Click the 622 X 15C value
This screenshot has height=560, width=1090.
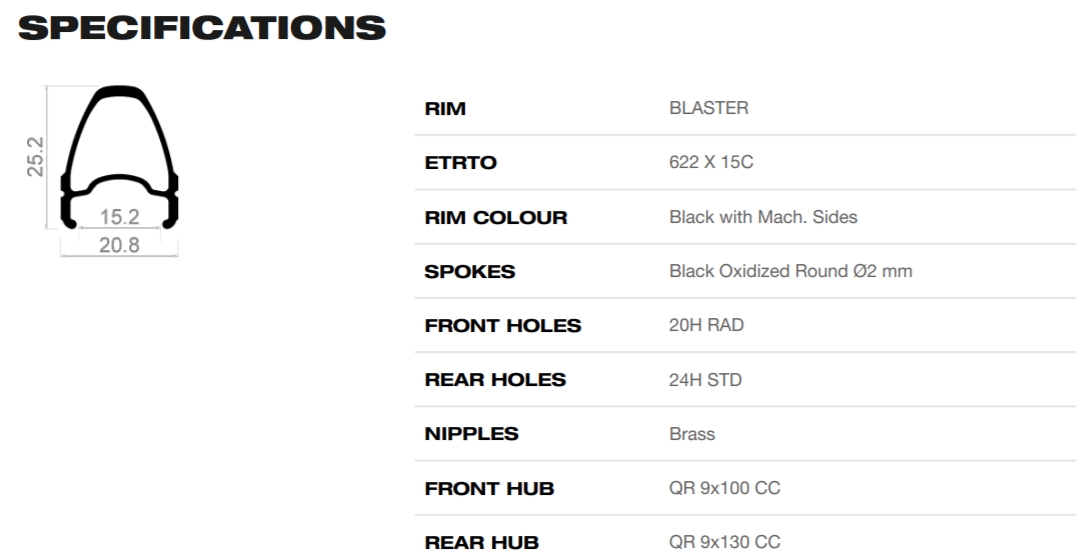(x=711, y=163)
